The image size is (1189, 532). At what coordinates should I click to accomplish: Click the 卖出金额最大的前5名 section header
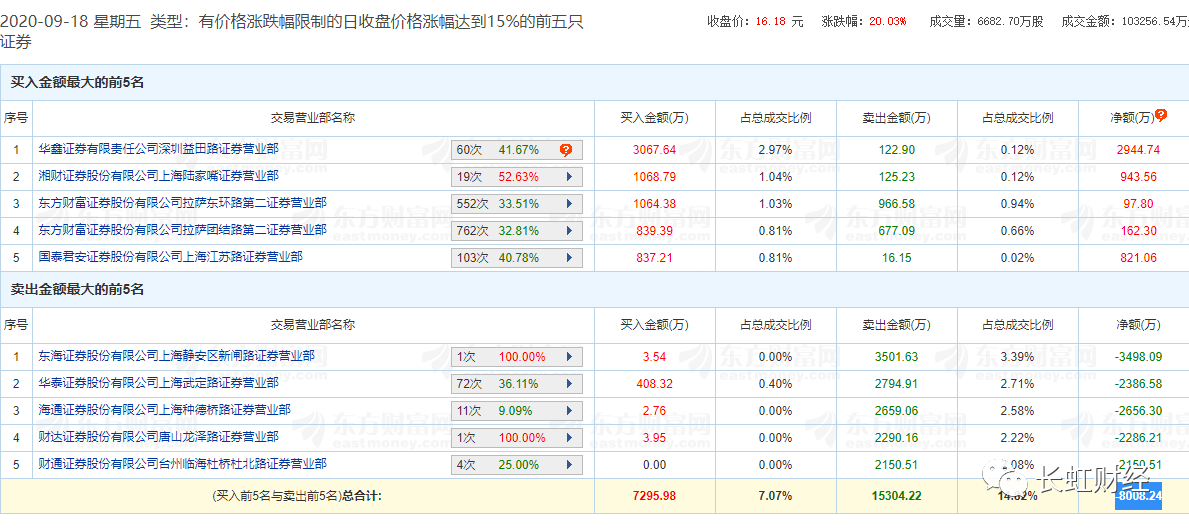point(77,289)
